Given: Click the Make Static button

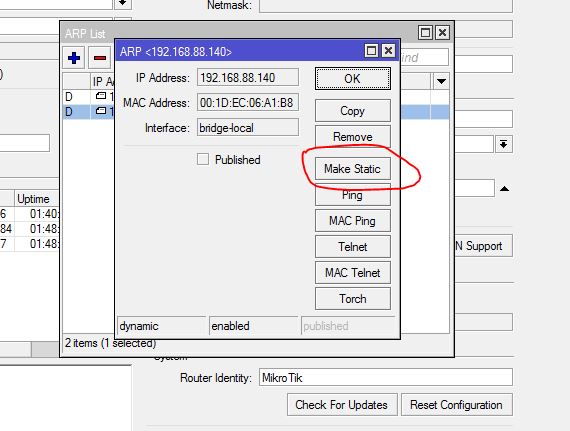Looking at the screenshot, I should [x=353, y=169].
